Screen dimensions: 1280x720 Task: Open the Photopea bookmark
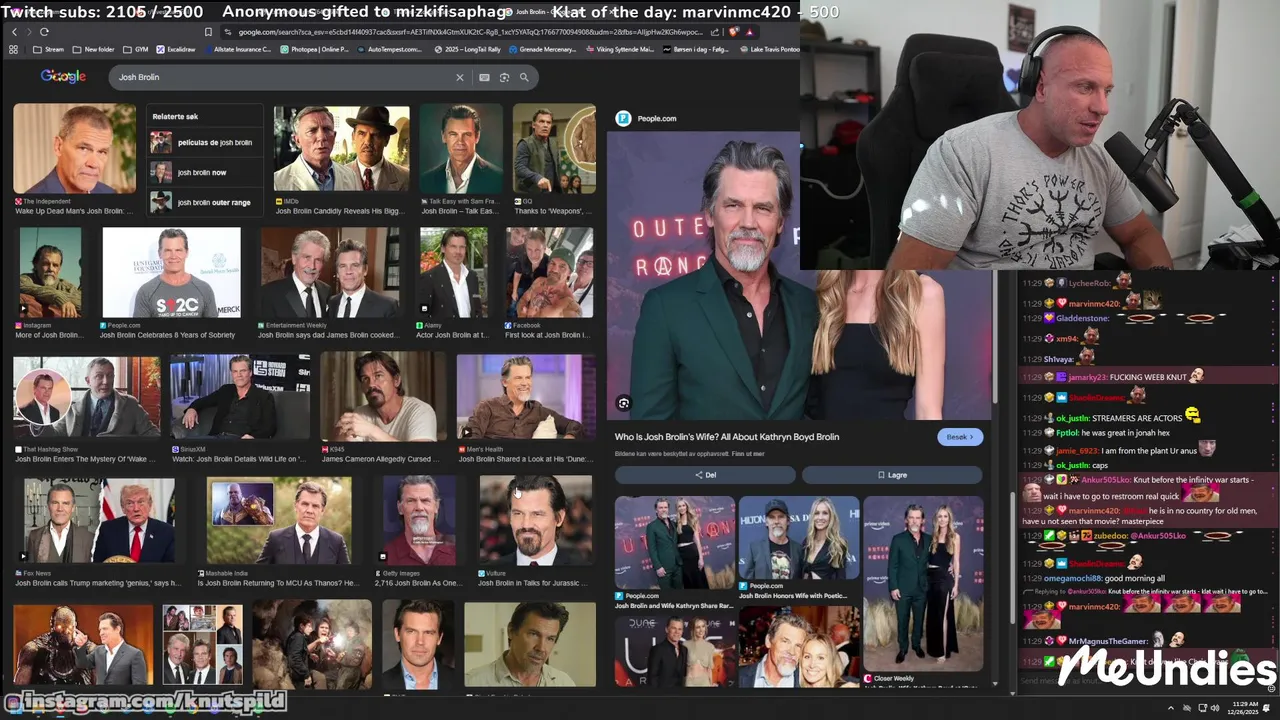(314, 49)
